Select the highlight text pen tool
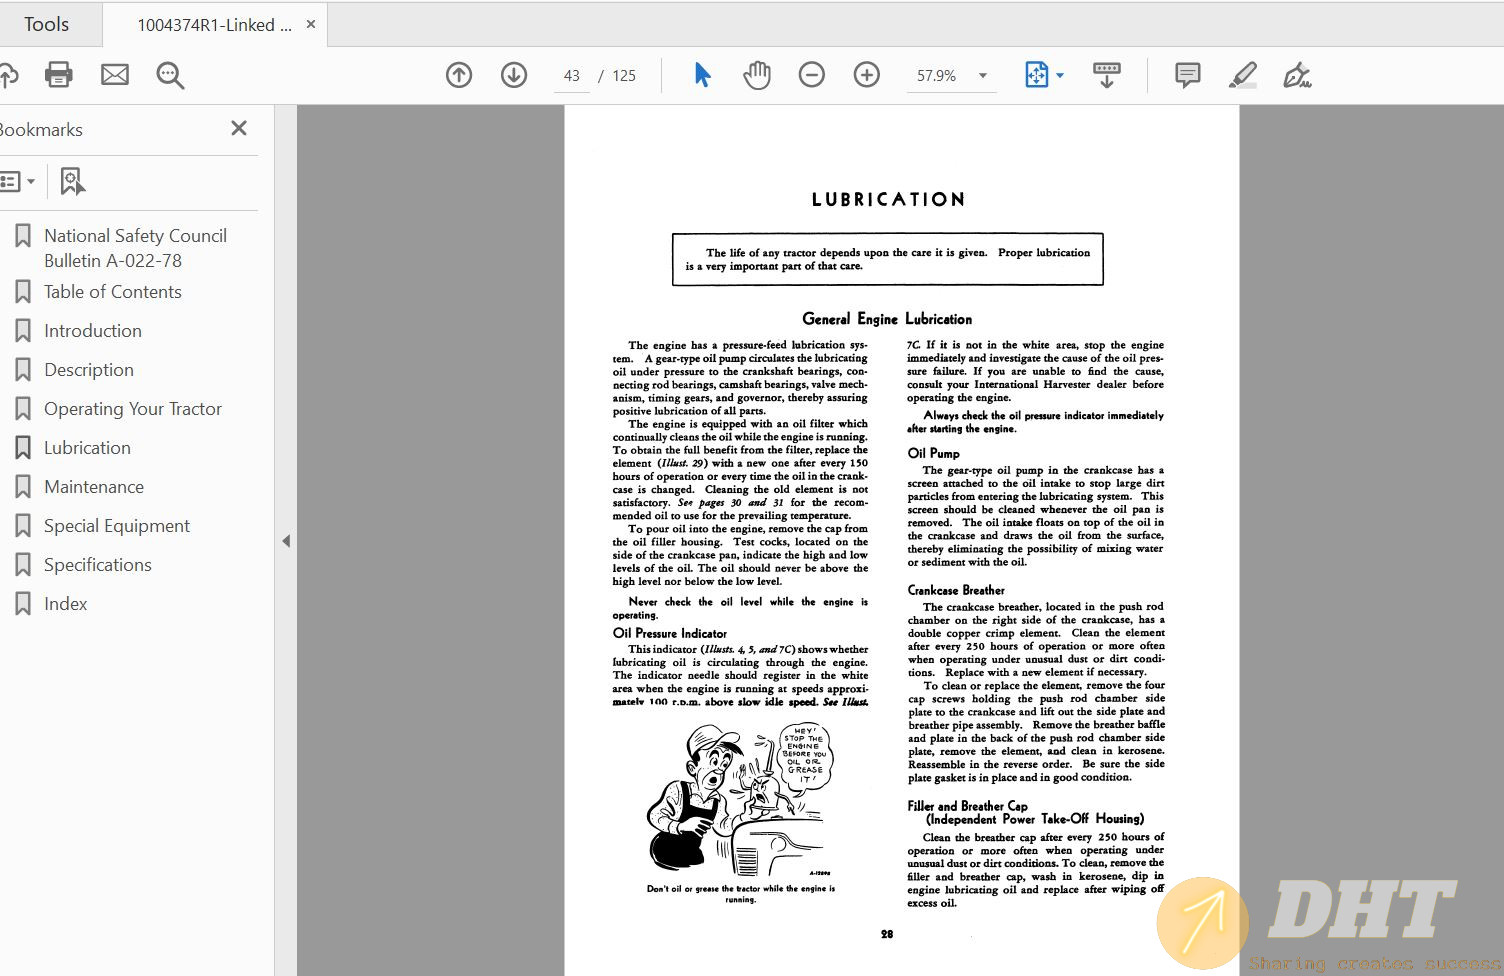 pyautogui.click(x=1242, y=75)
